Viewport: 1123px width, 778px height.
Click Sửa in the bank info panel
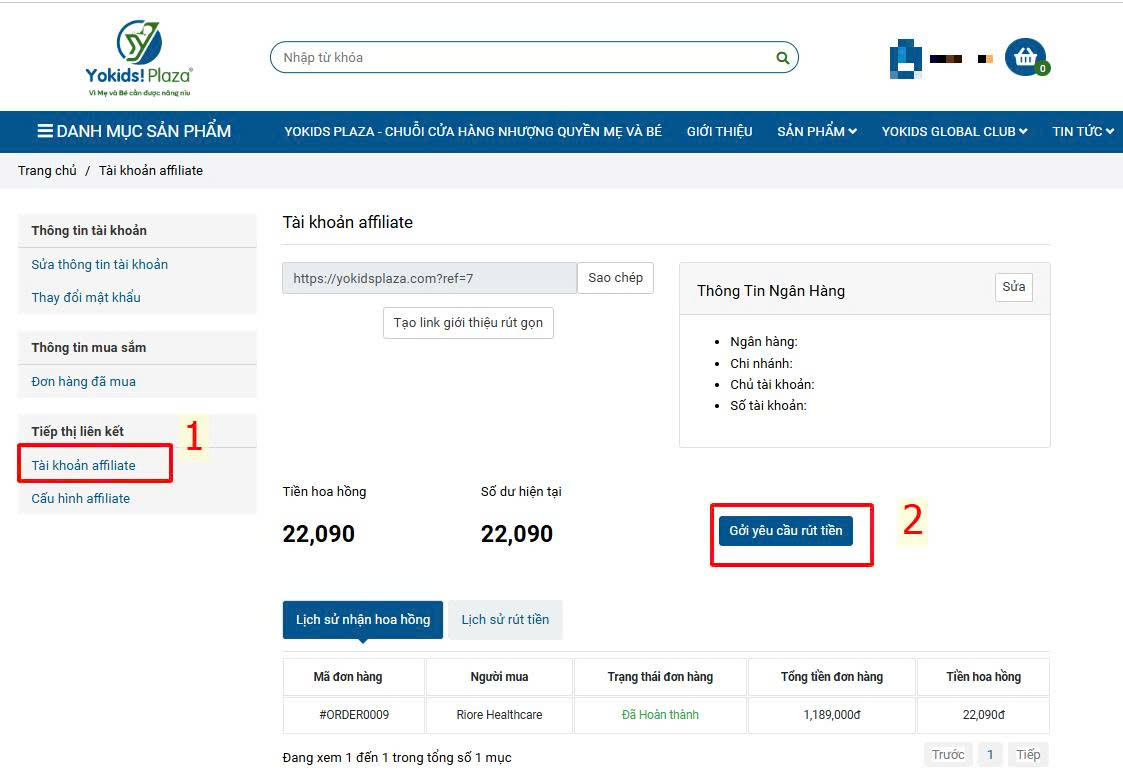point(1013,287)
